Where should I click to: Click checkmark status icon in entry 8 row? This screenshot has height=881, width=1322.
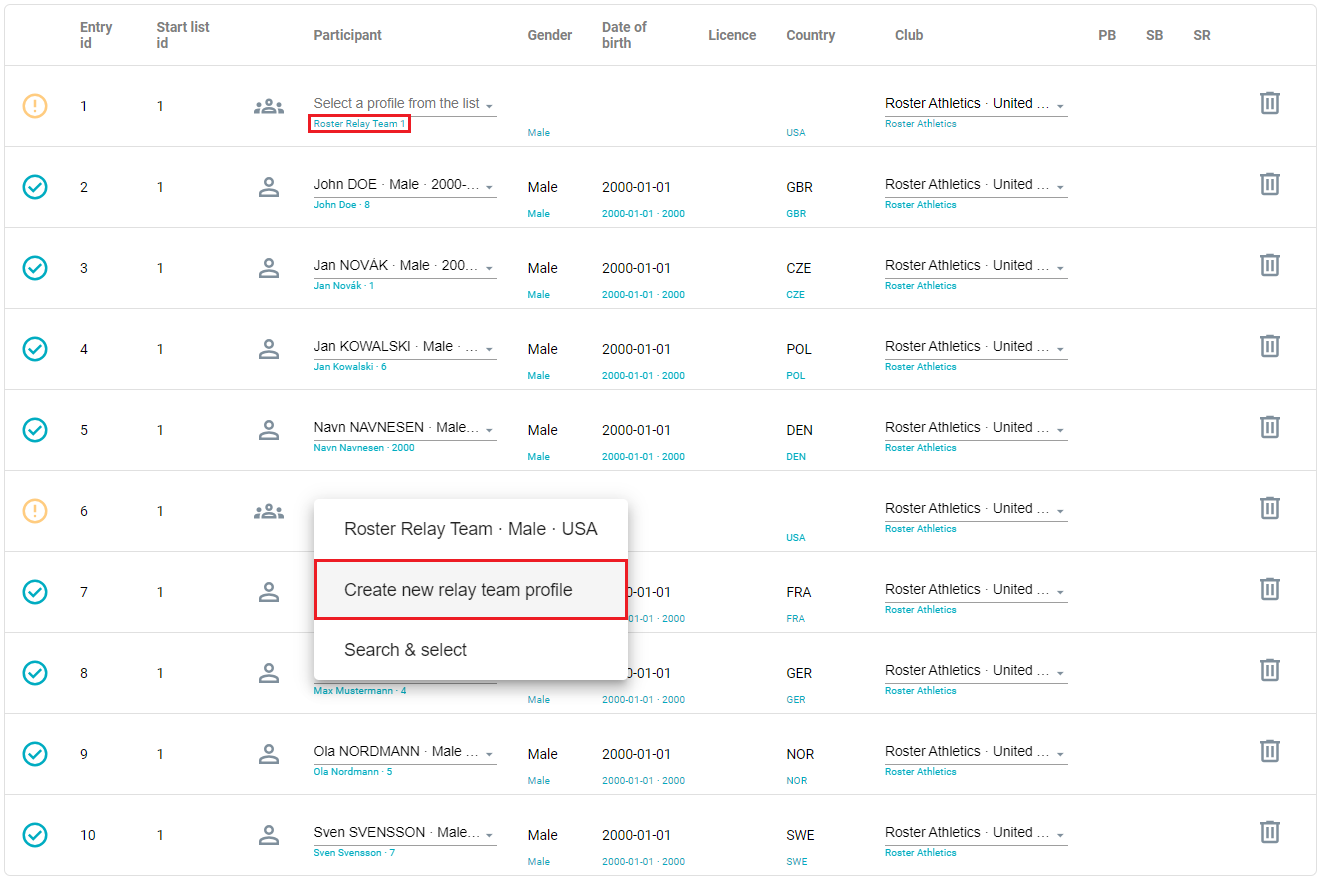pos(35,673)
